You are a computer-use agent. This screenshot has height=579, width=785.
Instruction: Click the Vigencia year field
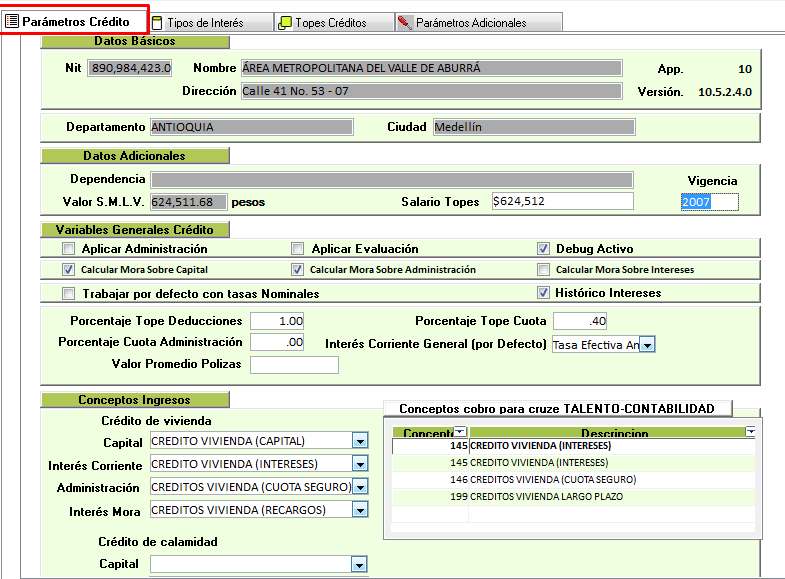[708, 202]
